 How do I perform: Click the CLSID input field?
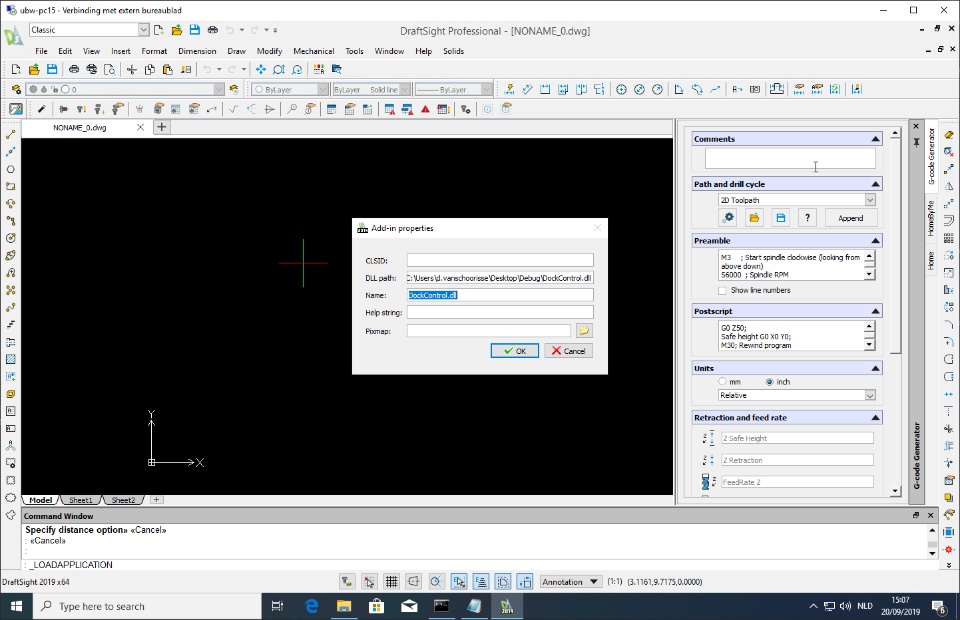(499, 261)
